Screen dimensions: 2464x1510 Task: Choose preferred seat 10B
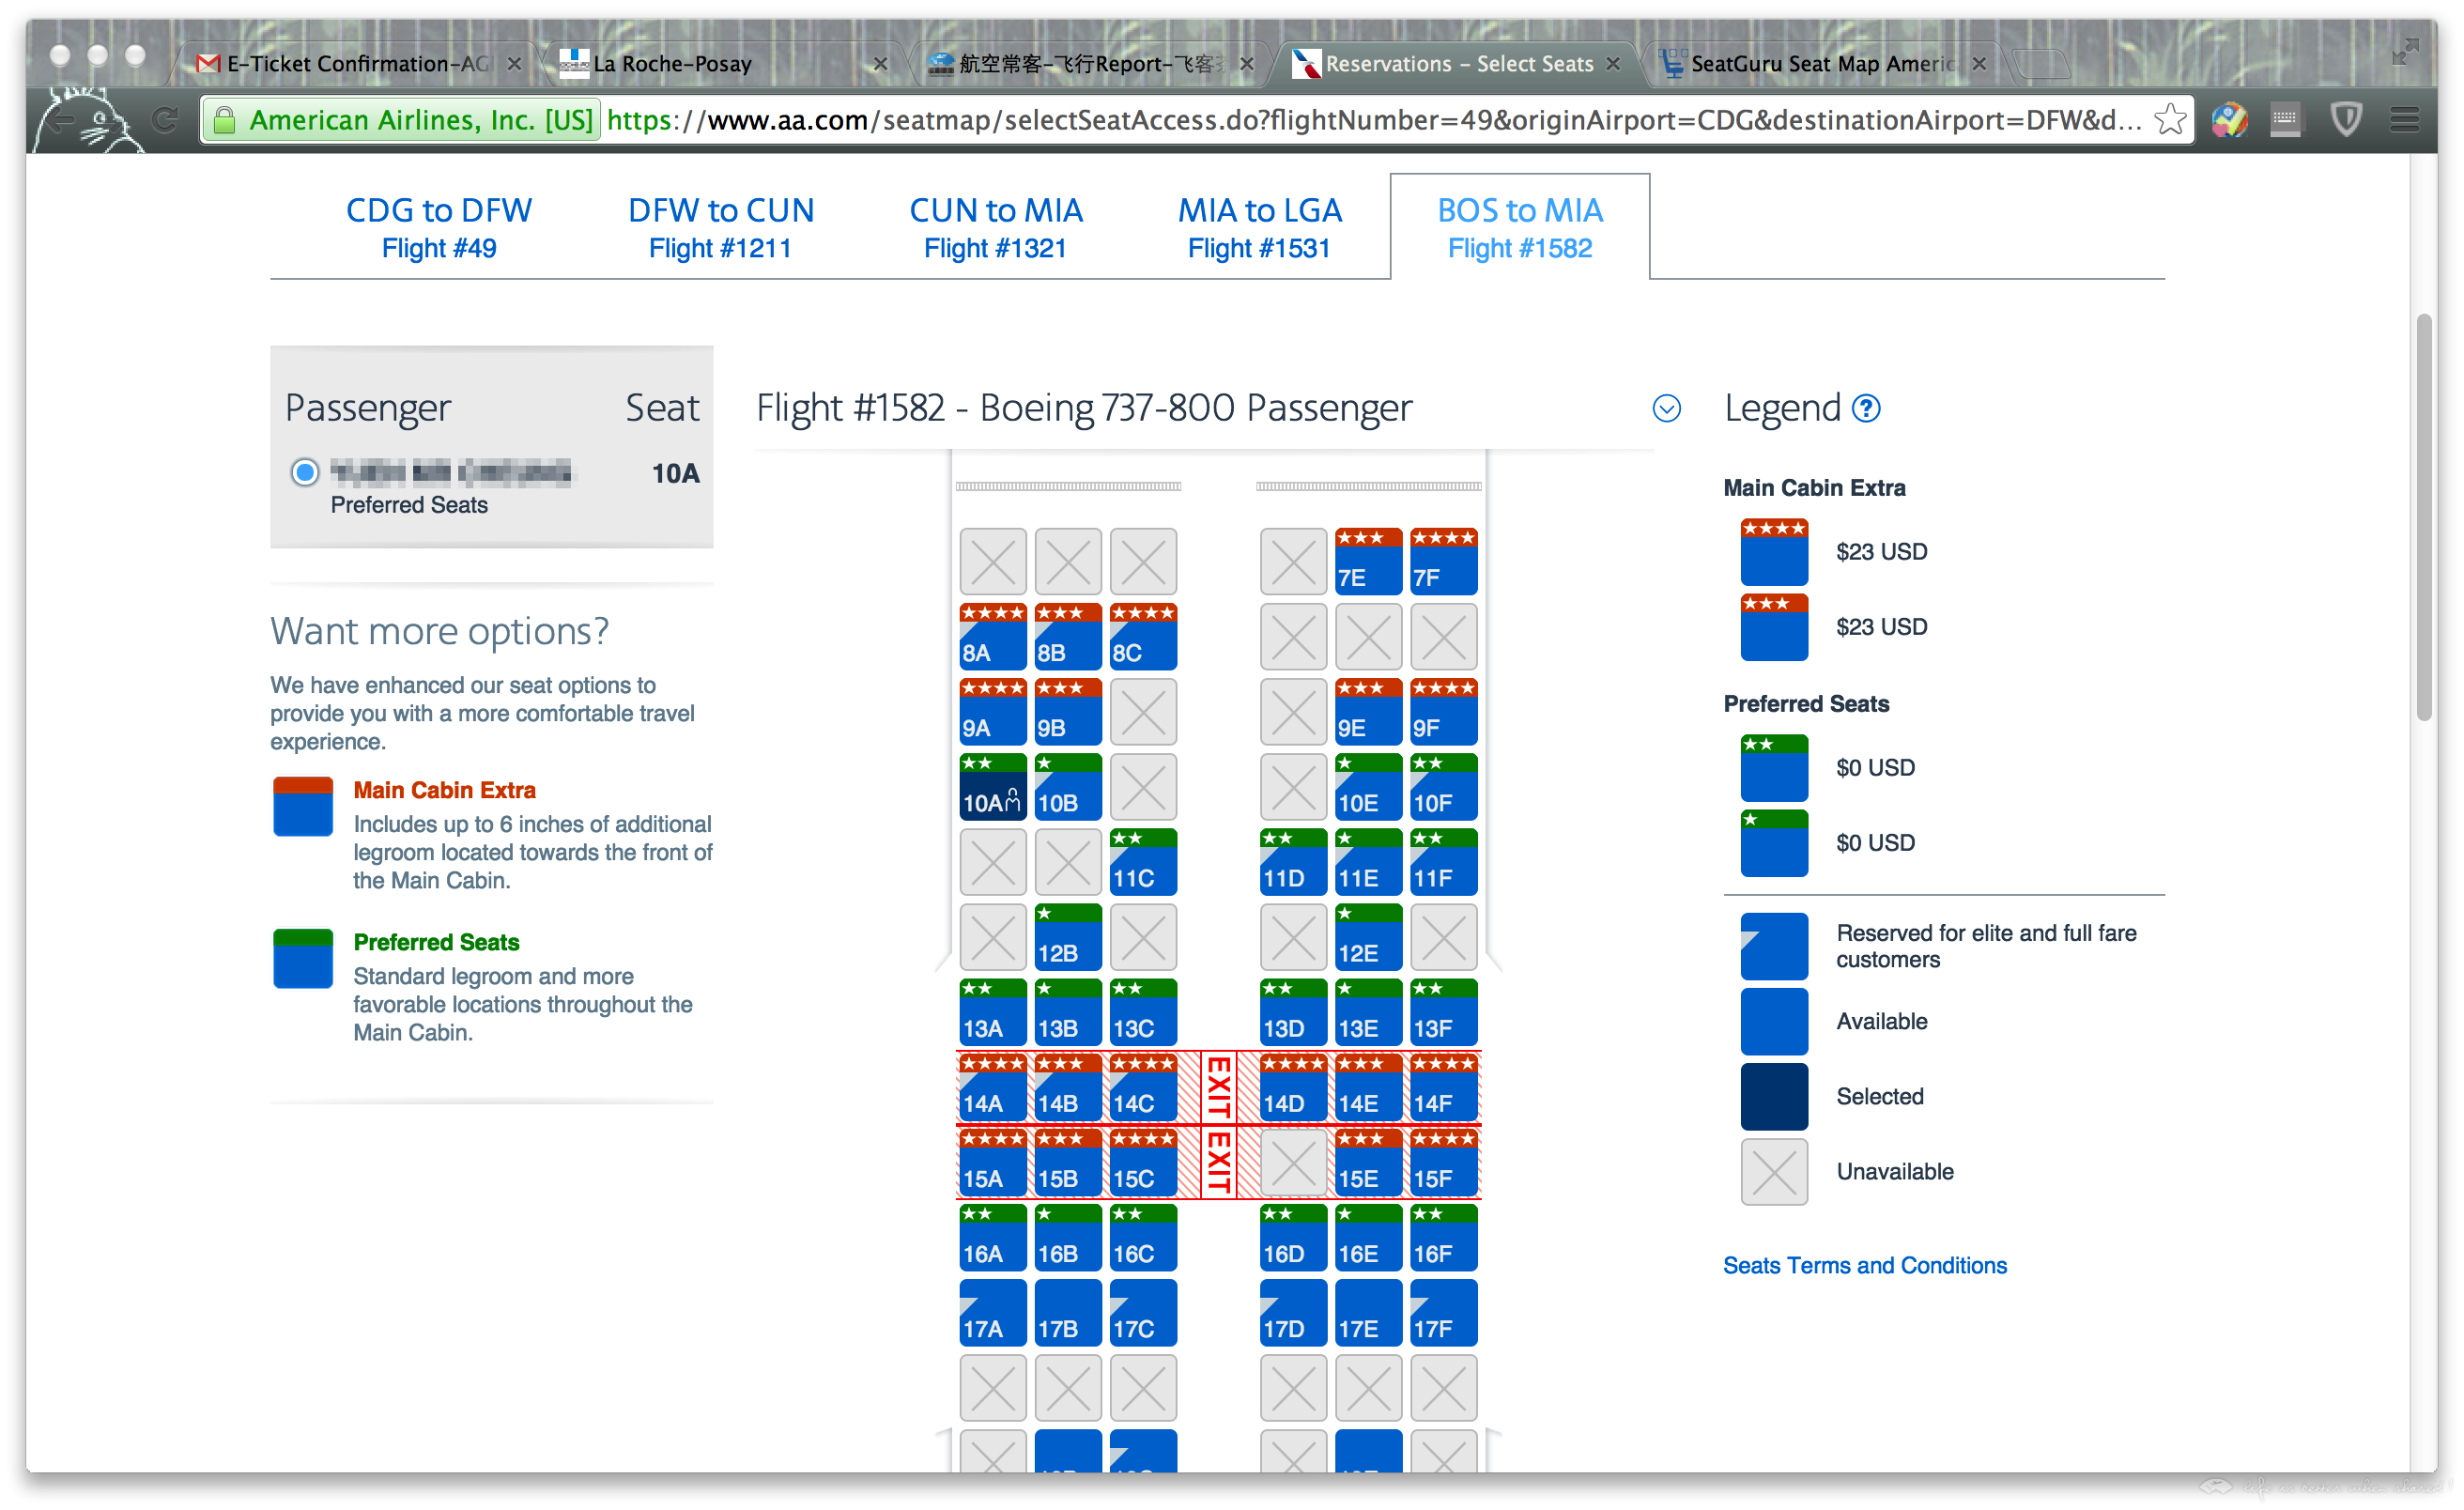(x=1067, y=787)
